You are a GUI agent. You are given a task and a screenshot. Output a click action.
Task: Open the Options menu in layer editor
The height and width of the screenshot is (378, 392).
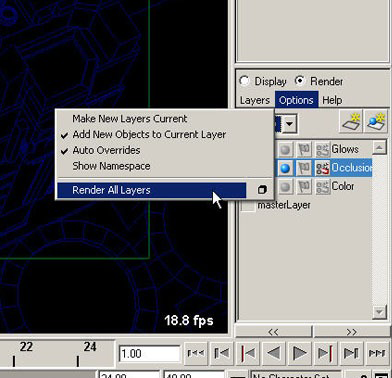(x=296, y=100)
